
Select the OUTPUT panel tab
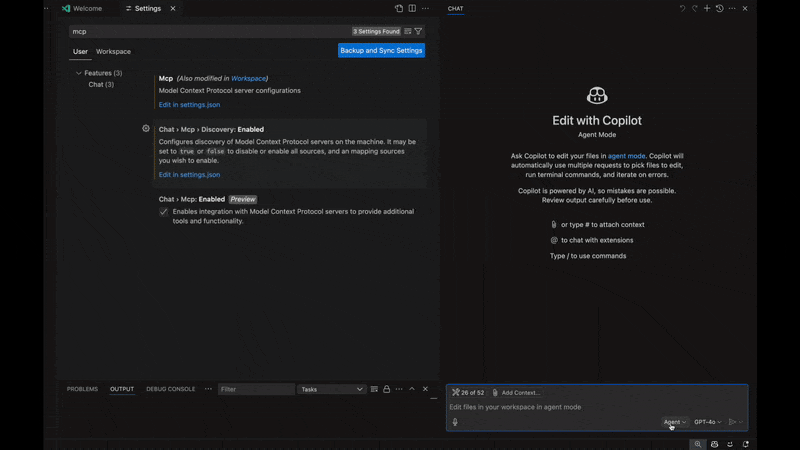tap(122, 389)
